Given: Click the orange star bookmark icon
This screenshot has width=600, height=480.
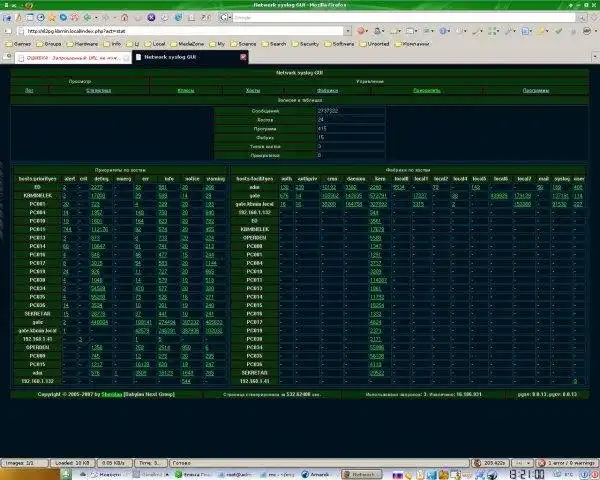Looking at the screenshot, I should 52,18.
